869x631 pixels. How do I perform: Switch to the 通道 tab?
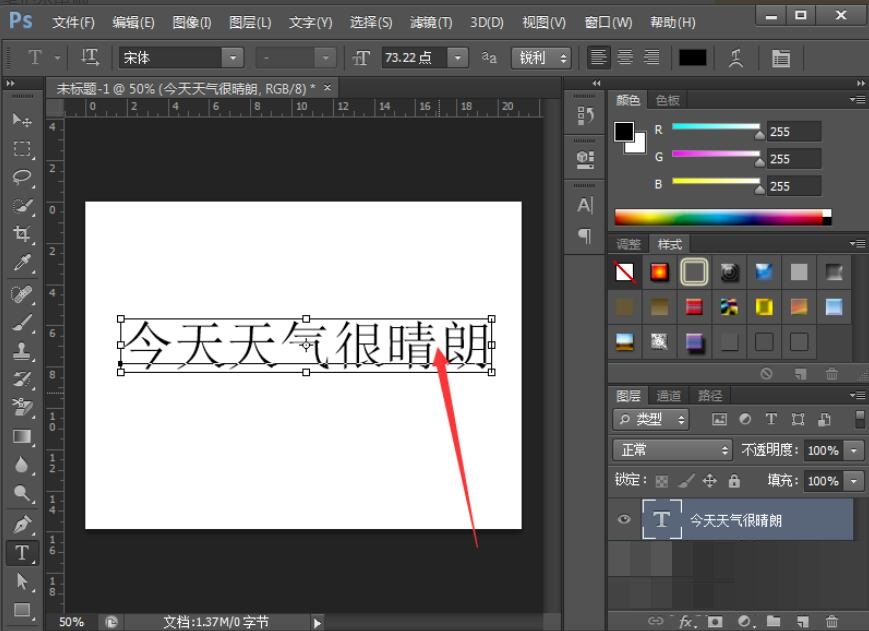pyautogui.click(x=669, y=396)
